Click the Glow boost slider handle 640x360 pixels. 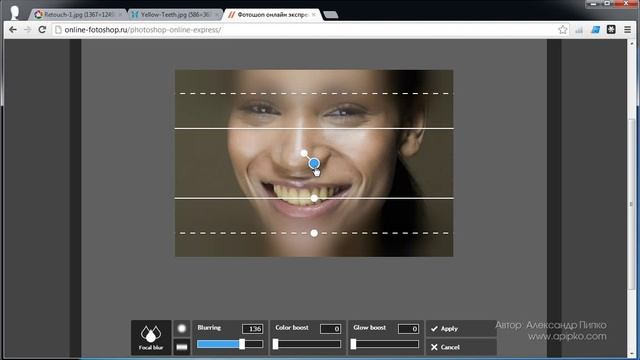[353, 344]
